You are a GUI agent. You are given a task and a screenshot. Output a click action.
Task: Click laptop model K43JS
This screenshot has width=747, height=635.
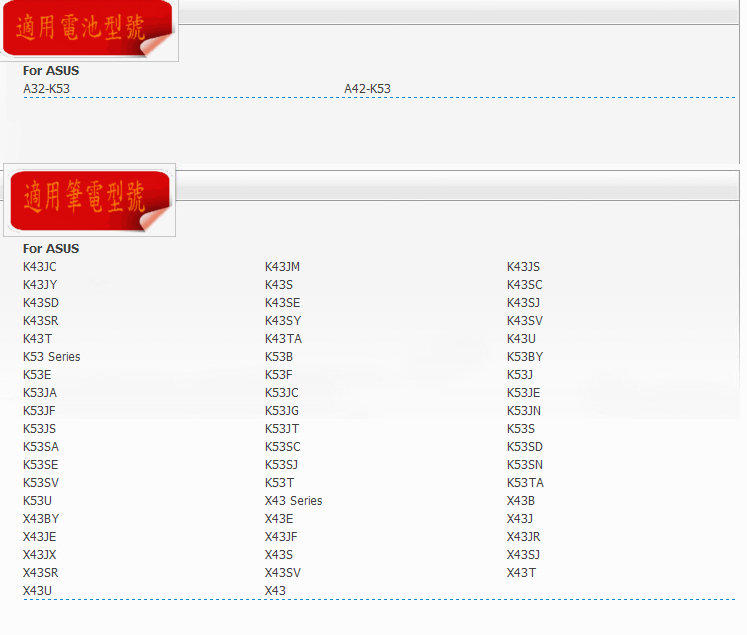(523, 267)
